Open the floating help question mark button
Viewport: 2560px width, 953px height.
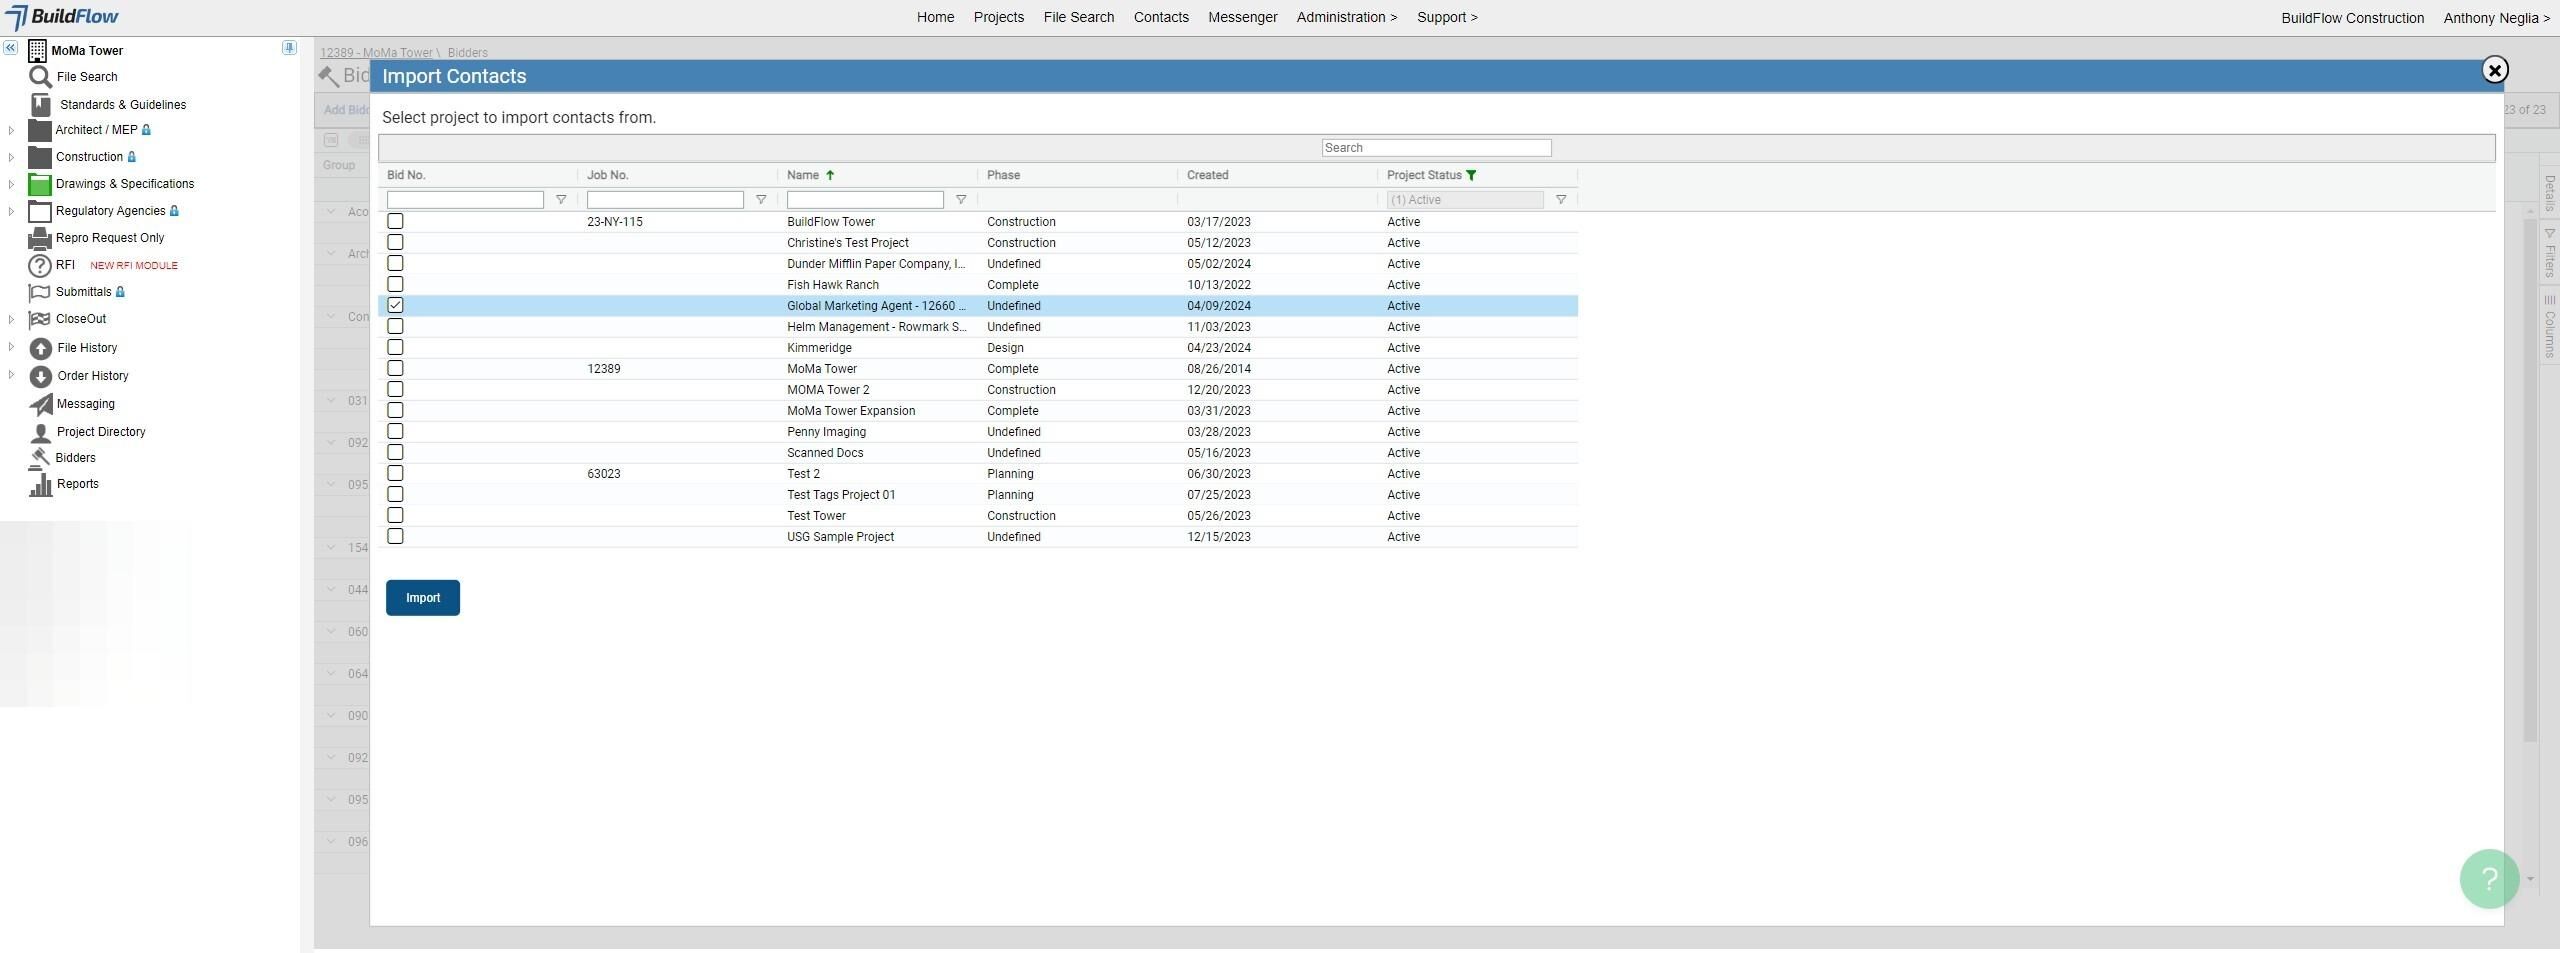click(2489, 879)
